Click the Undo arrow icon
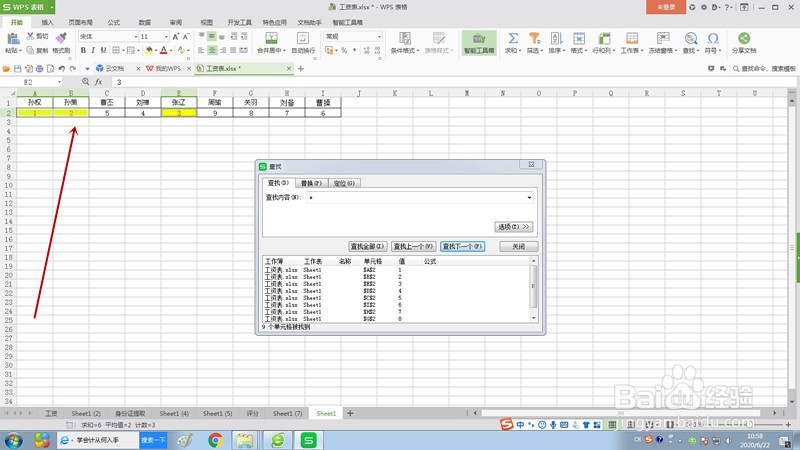This screenshot has width=800, height=450. click(62, 68)
